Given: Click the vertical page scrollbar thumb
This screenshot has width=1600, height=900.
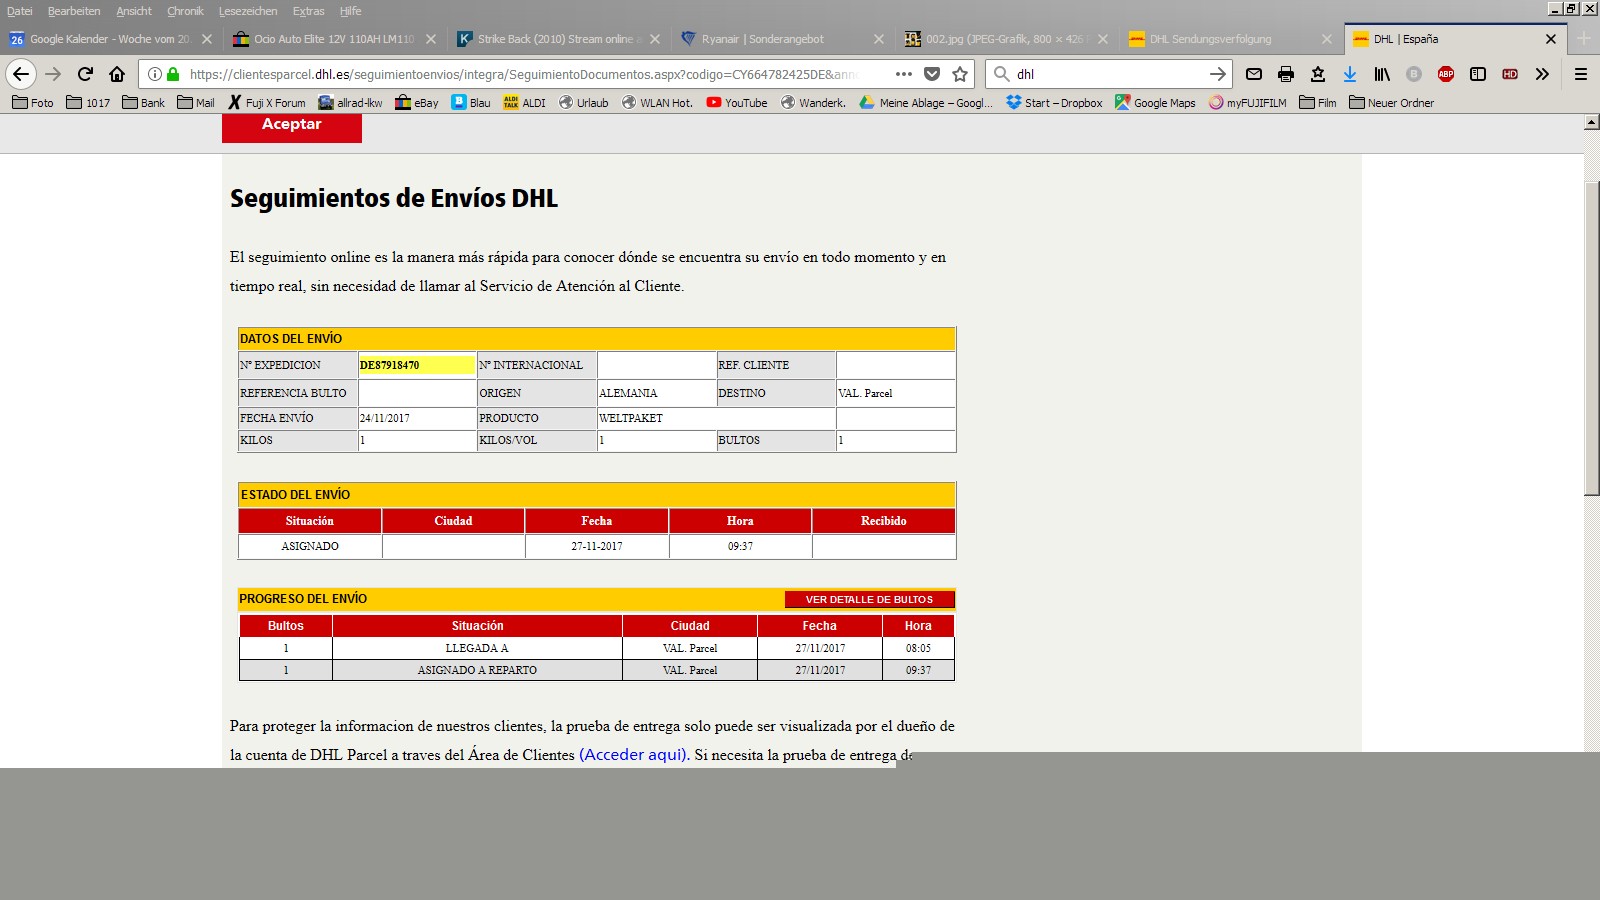Looking at the screenshot, I should point(1591,338).
